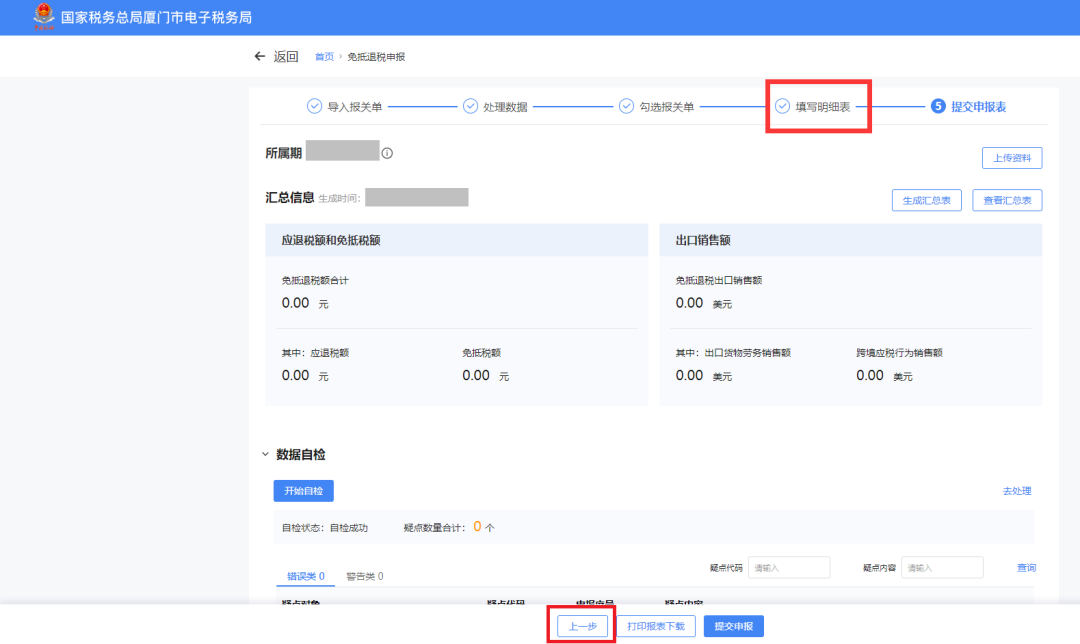Click the step 5 提交申报表 number icon
Viewport: 1080px width, 644px height.
(x=938, y=106)
